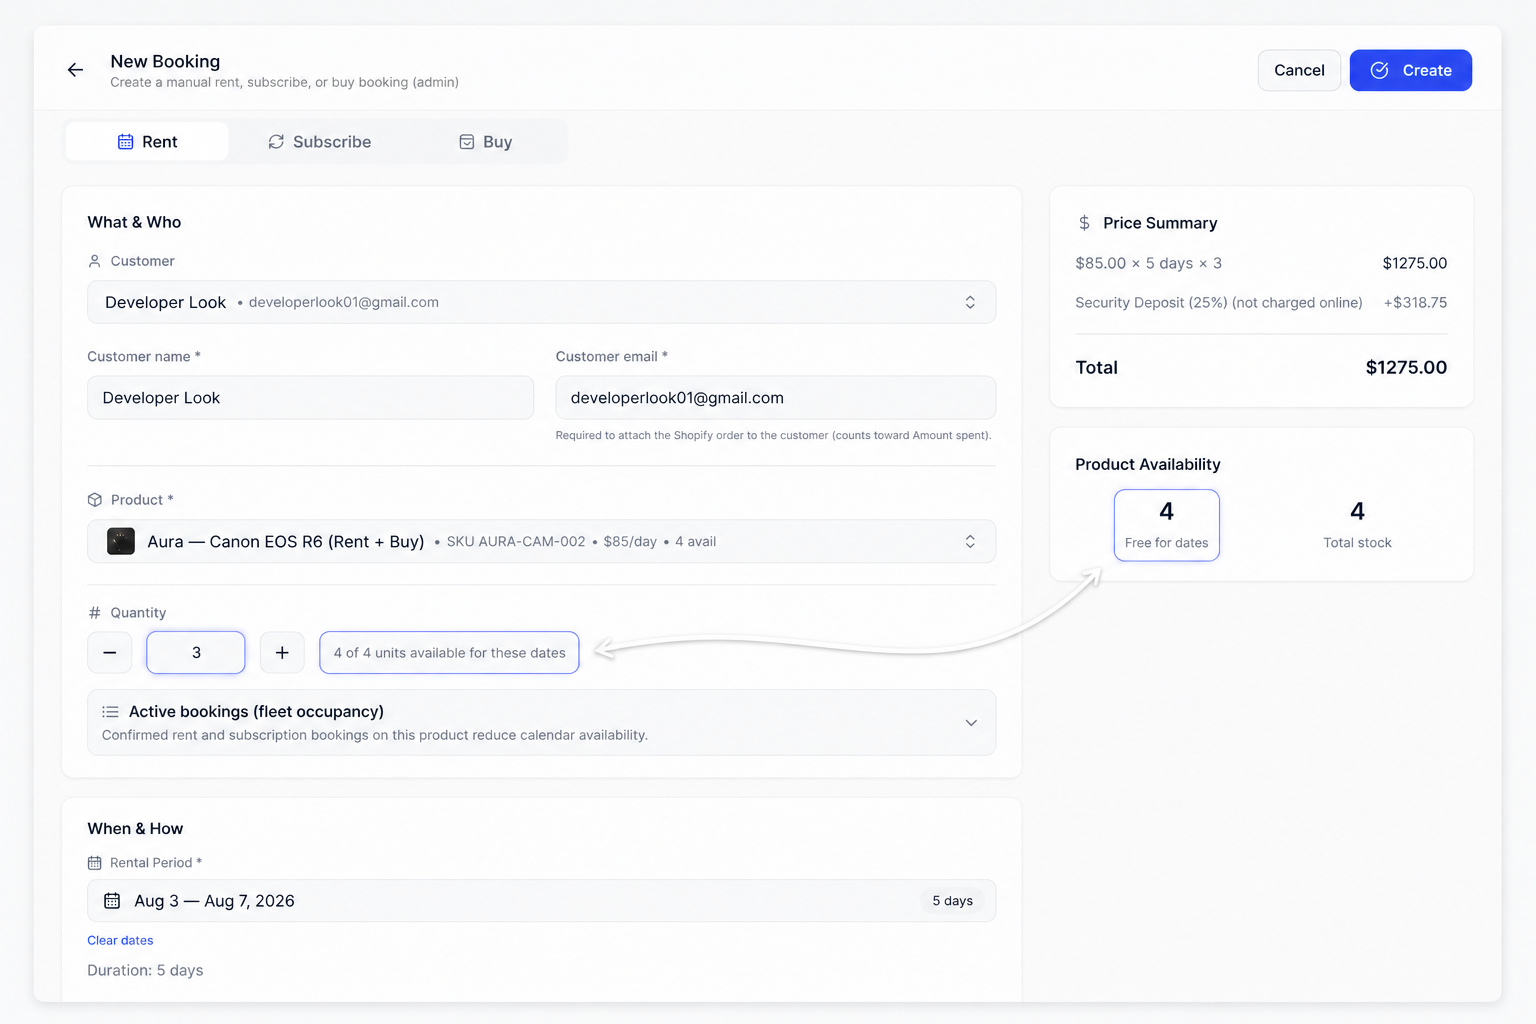Click the hash icon beside Quantity label
Image resolution: width=1536 pixels, height=1024 pixels.
95,613
